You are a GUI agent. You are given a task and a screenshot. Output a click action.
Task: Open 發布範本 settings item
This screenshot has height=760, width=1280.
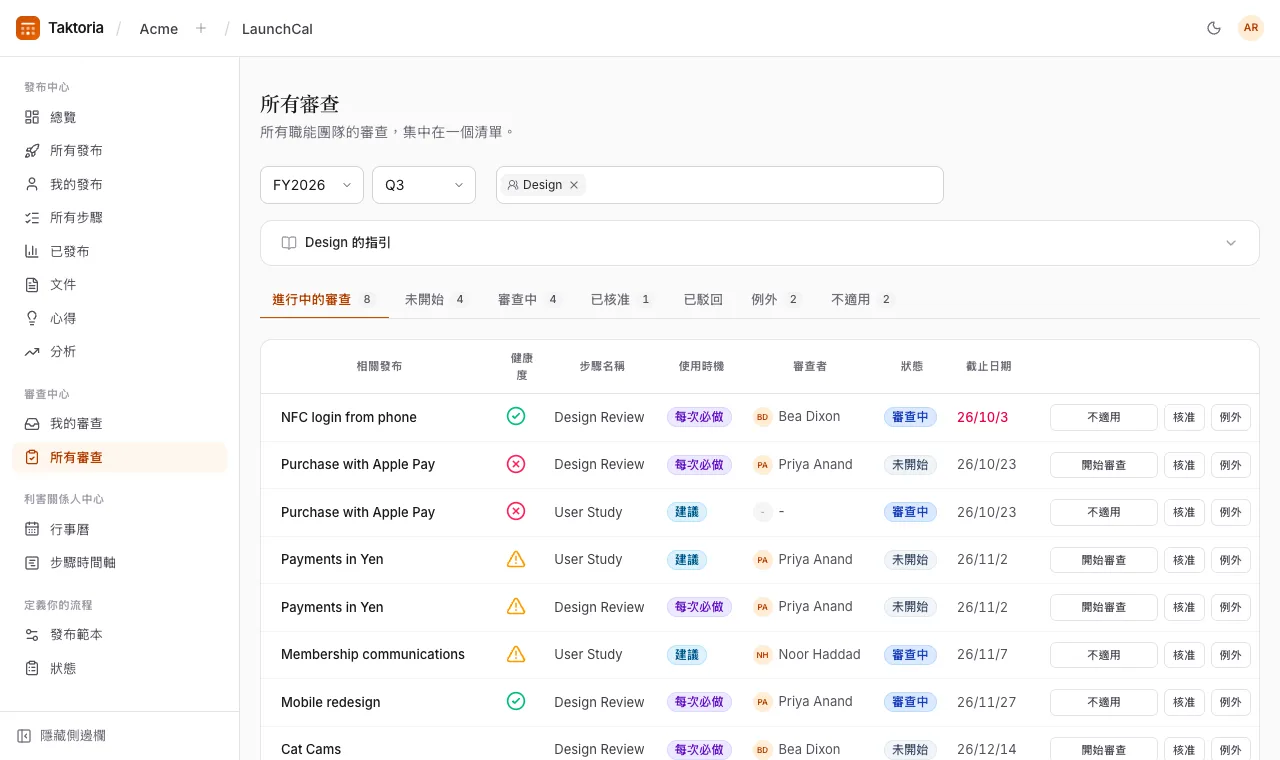point(120,635)
